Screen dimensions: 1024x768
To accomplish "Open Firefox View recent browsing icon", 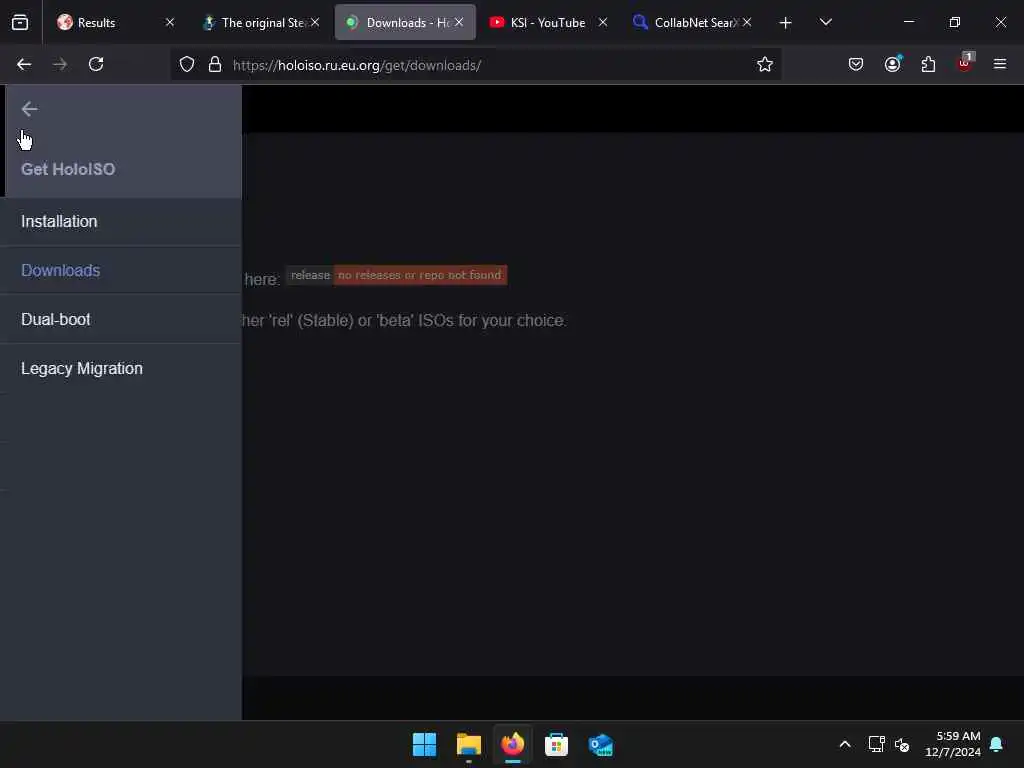I will click(x=20, y=23).
